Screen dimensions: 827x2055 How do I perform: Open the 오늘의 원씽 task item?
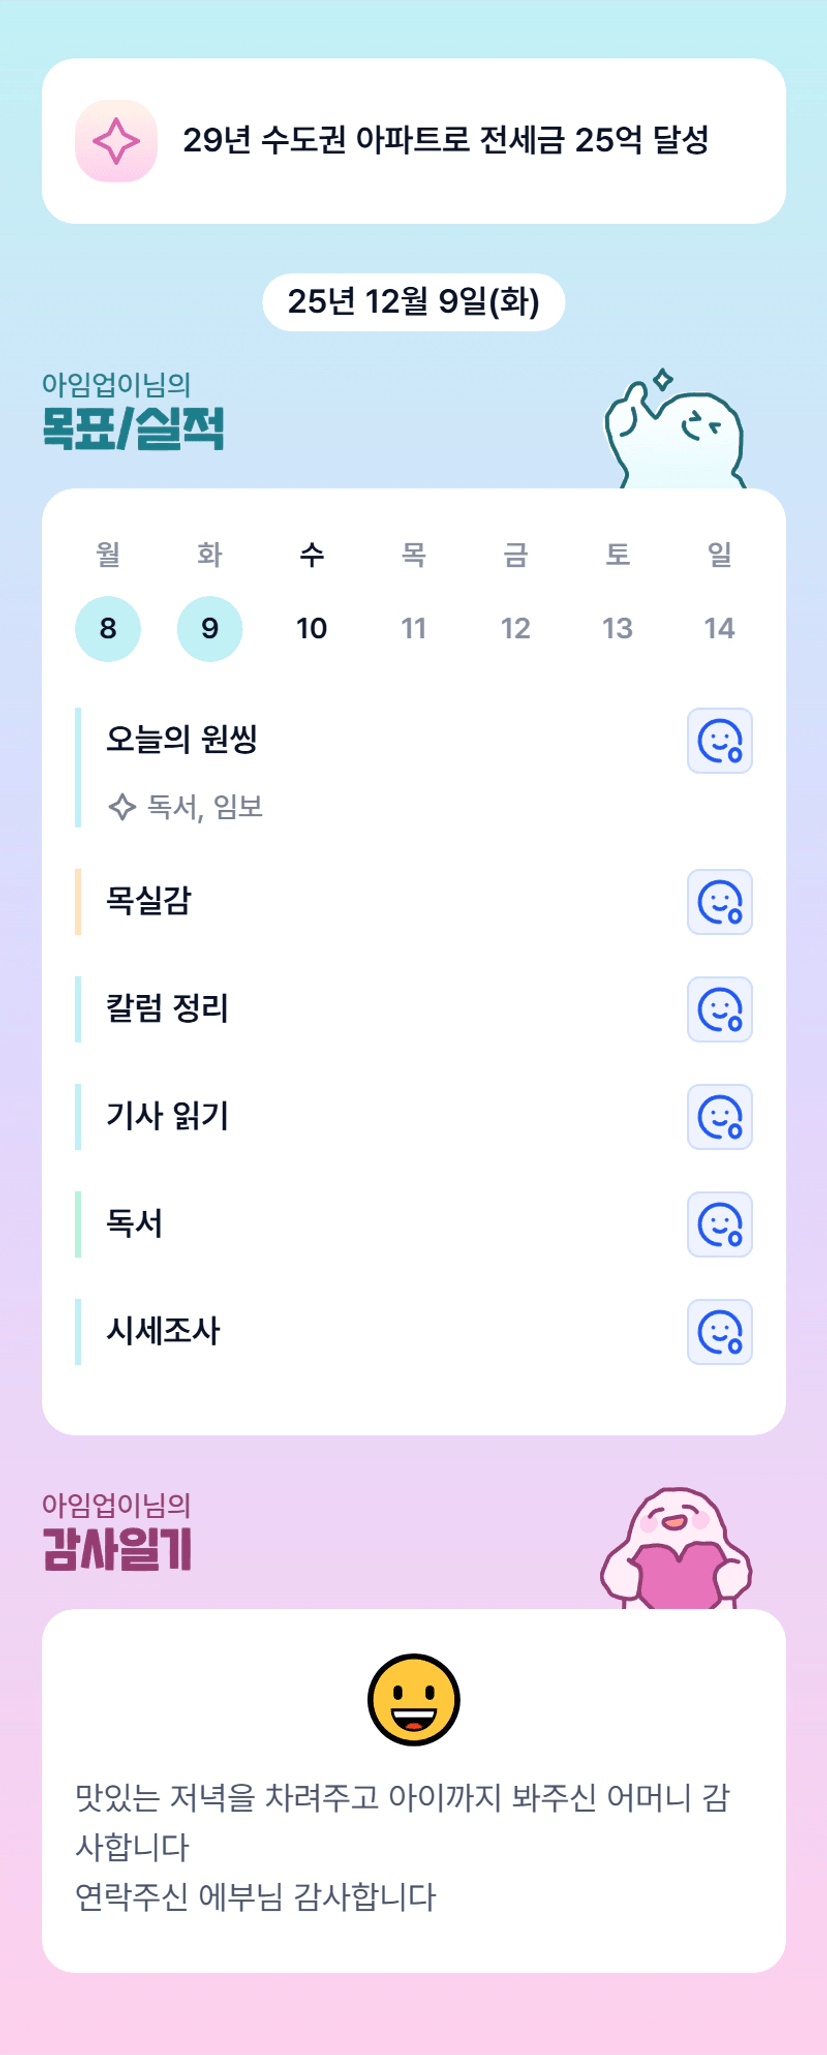182,740
